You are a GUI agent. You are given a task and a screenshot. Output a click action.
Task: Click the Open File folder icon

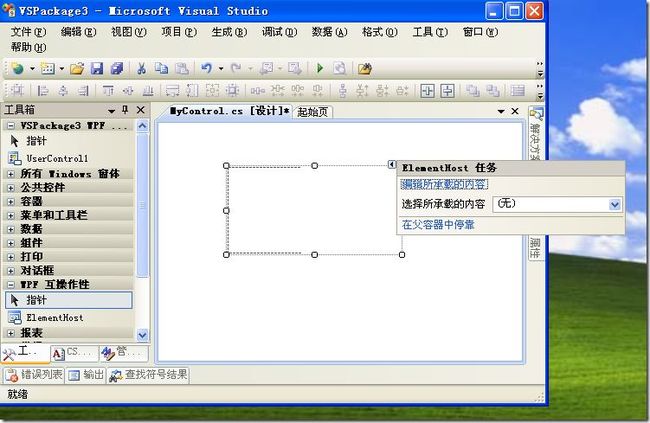coord(77,68)
